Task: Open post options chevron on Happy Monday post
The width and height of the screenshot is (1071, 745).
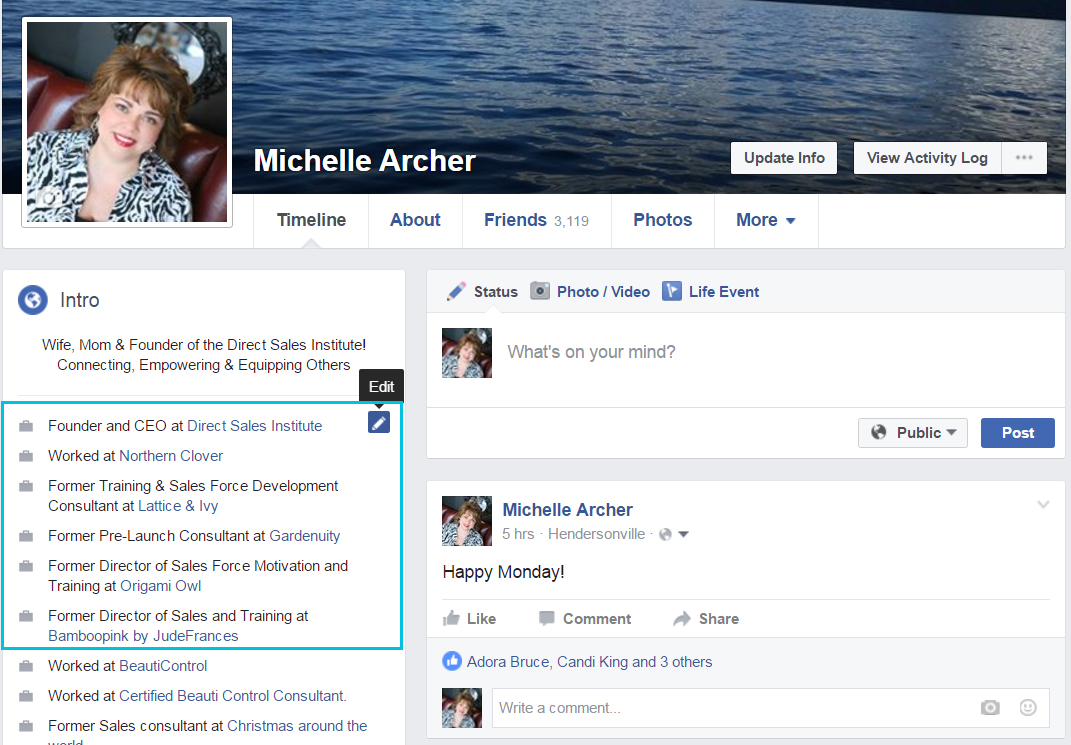Action: tap(1043, 505)
